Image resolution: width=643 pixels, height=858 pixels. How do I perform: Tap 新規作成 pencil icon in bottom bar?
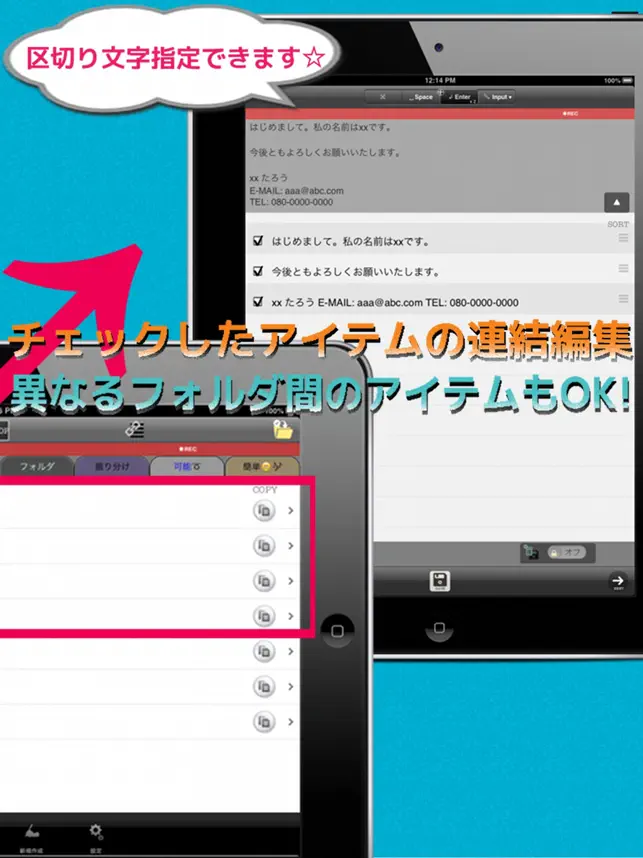coord(31,837)
